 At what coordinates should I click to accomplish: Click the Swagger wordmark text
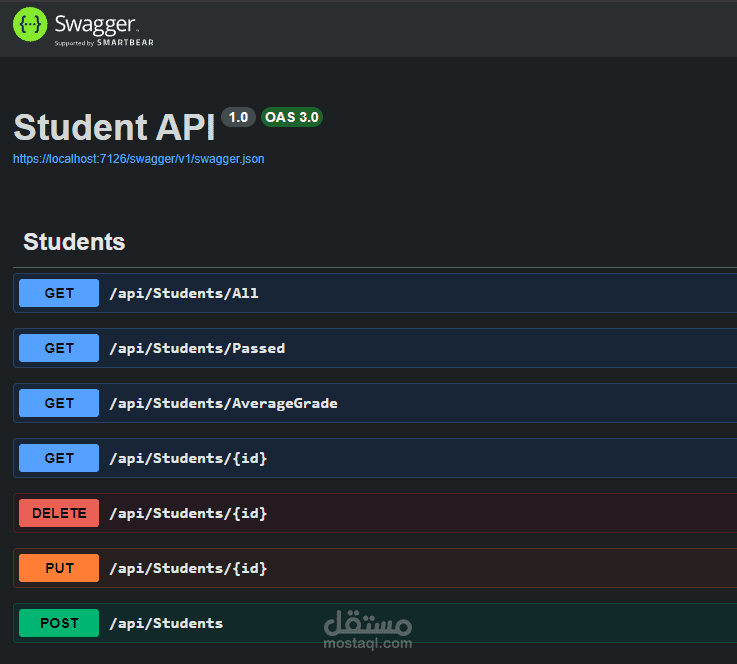pyautogui.click(x=96, y=24)
